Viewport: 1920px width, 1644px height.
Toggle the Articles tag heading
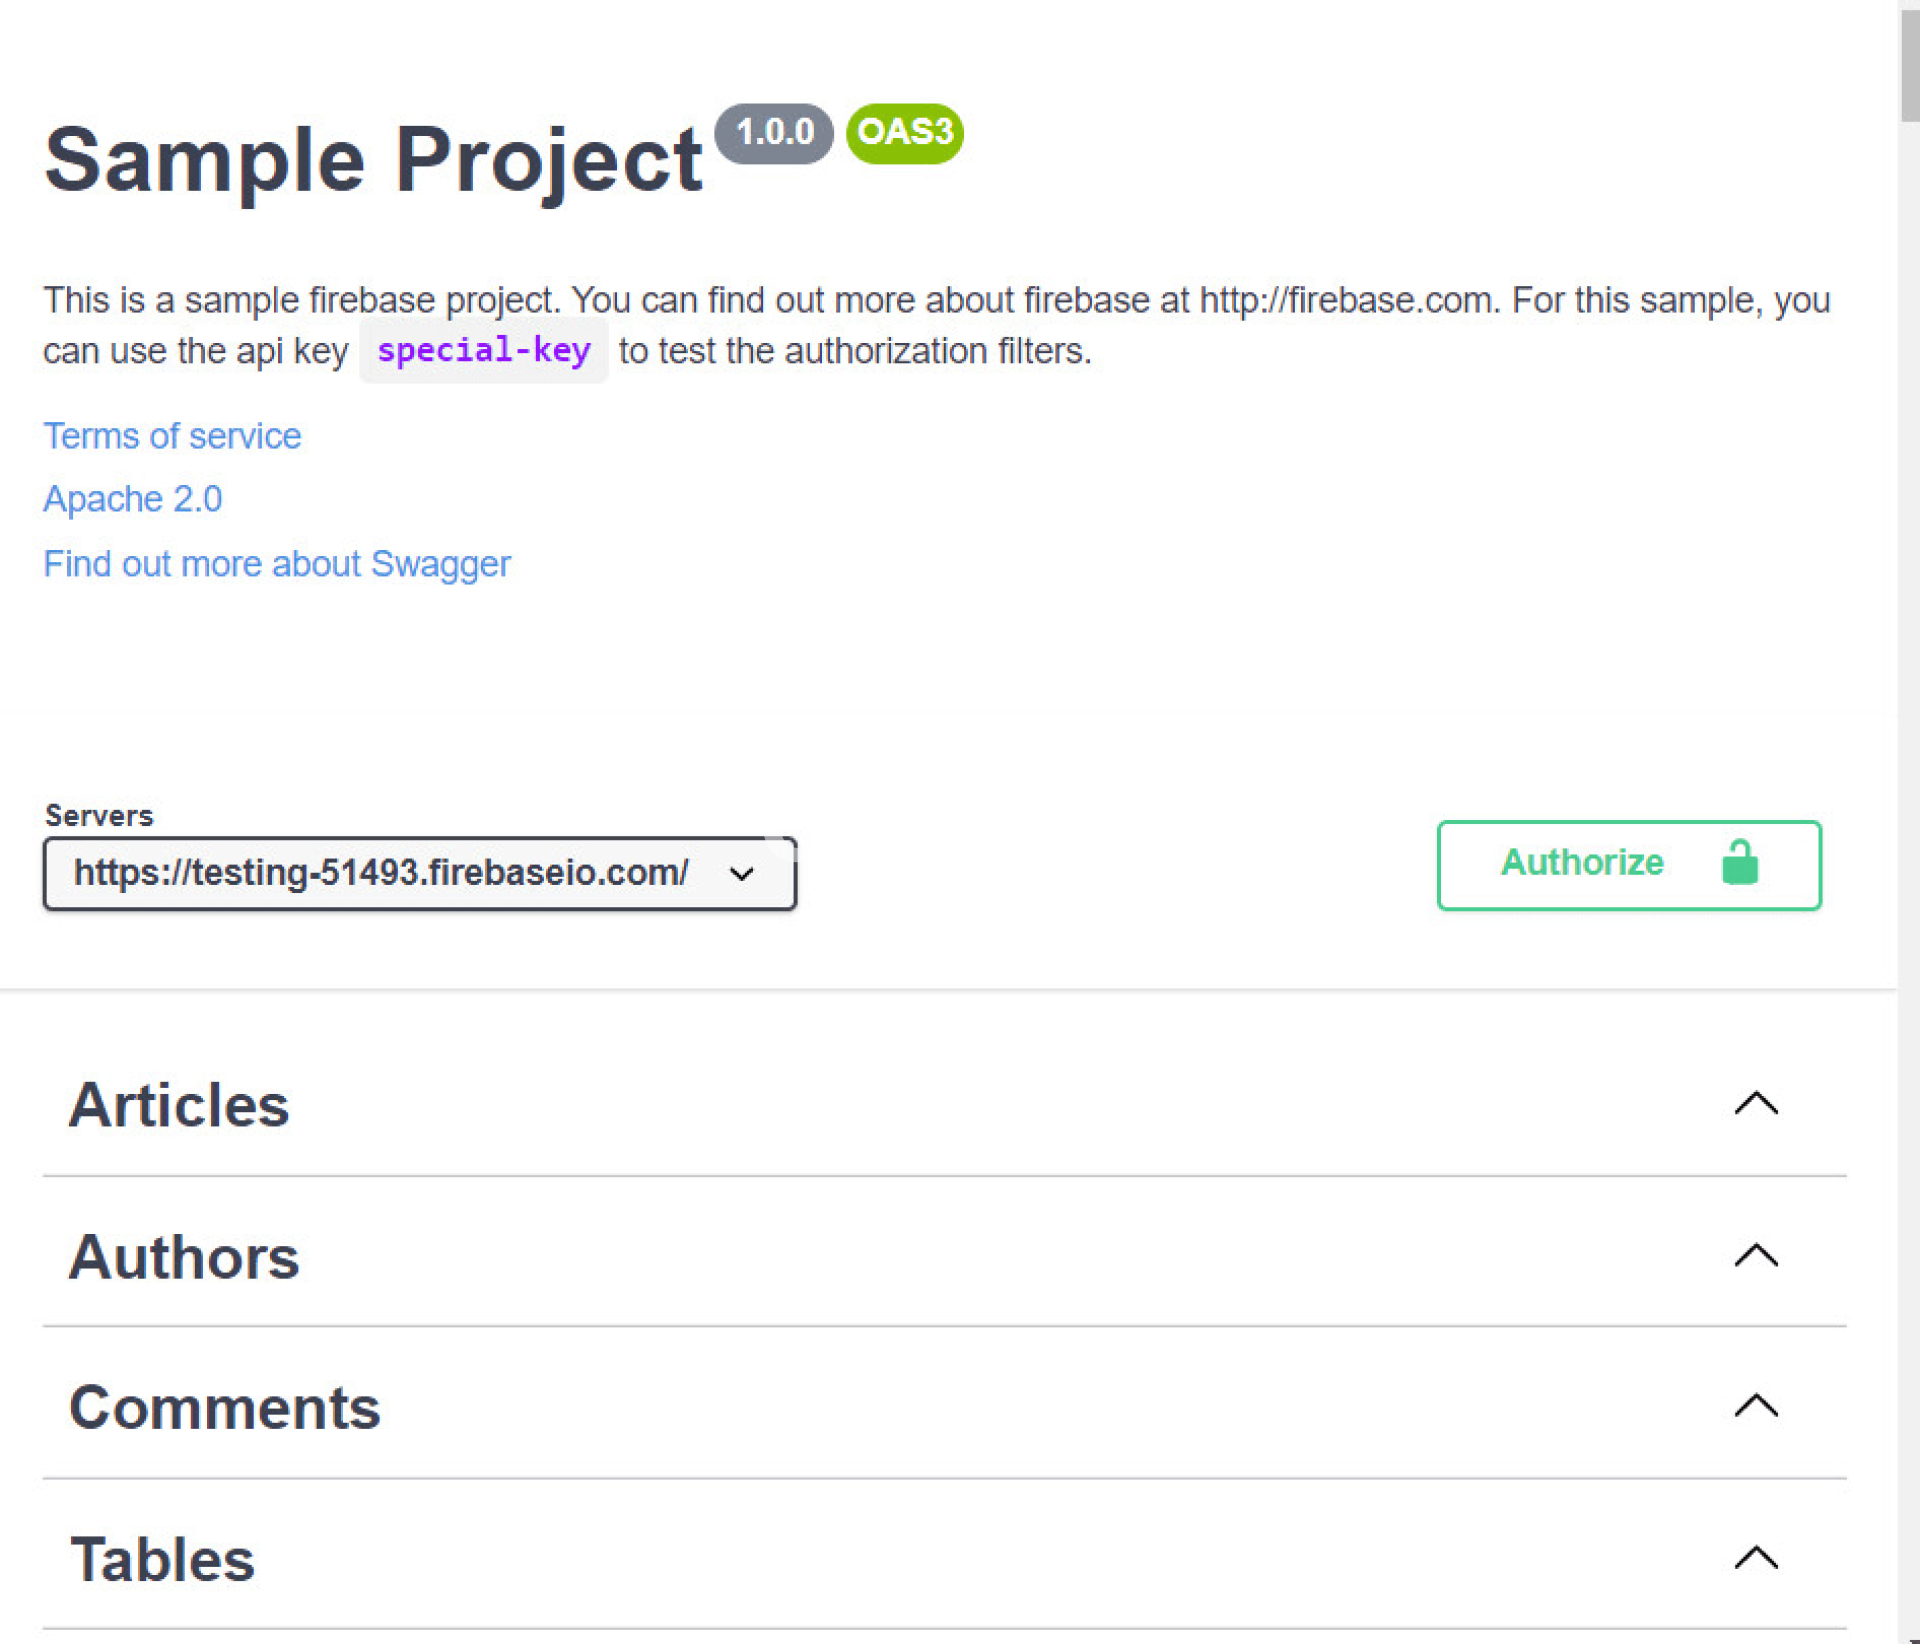point(179,1105)
